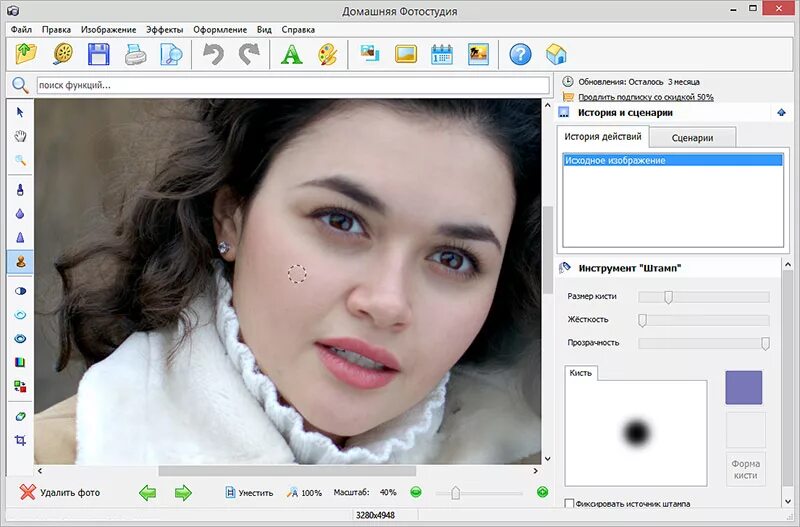Select the zoom magnifier tool in the left toolbar

coord(20,160)
